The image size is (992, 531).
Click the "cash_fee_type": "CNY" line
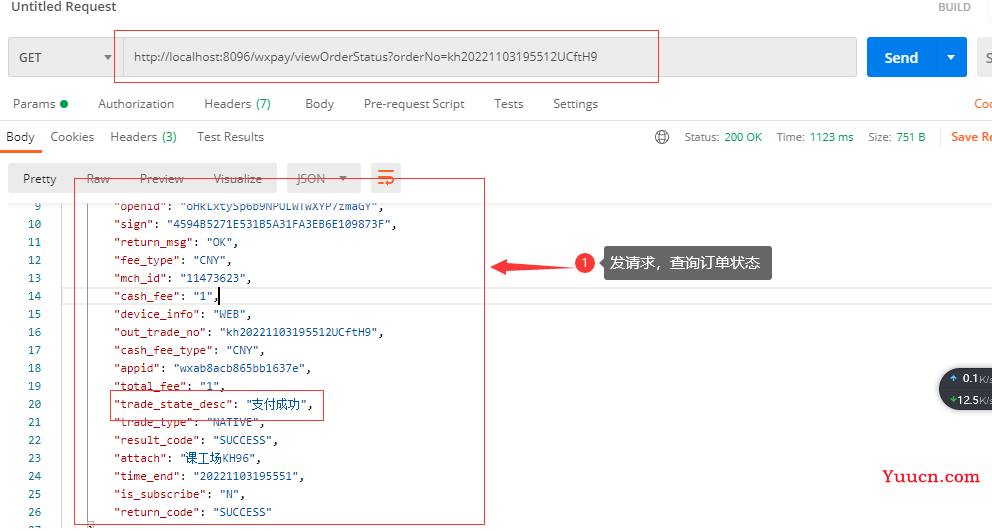click(x=189, y=350)
